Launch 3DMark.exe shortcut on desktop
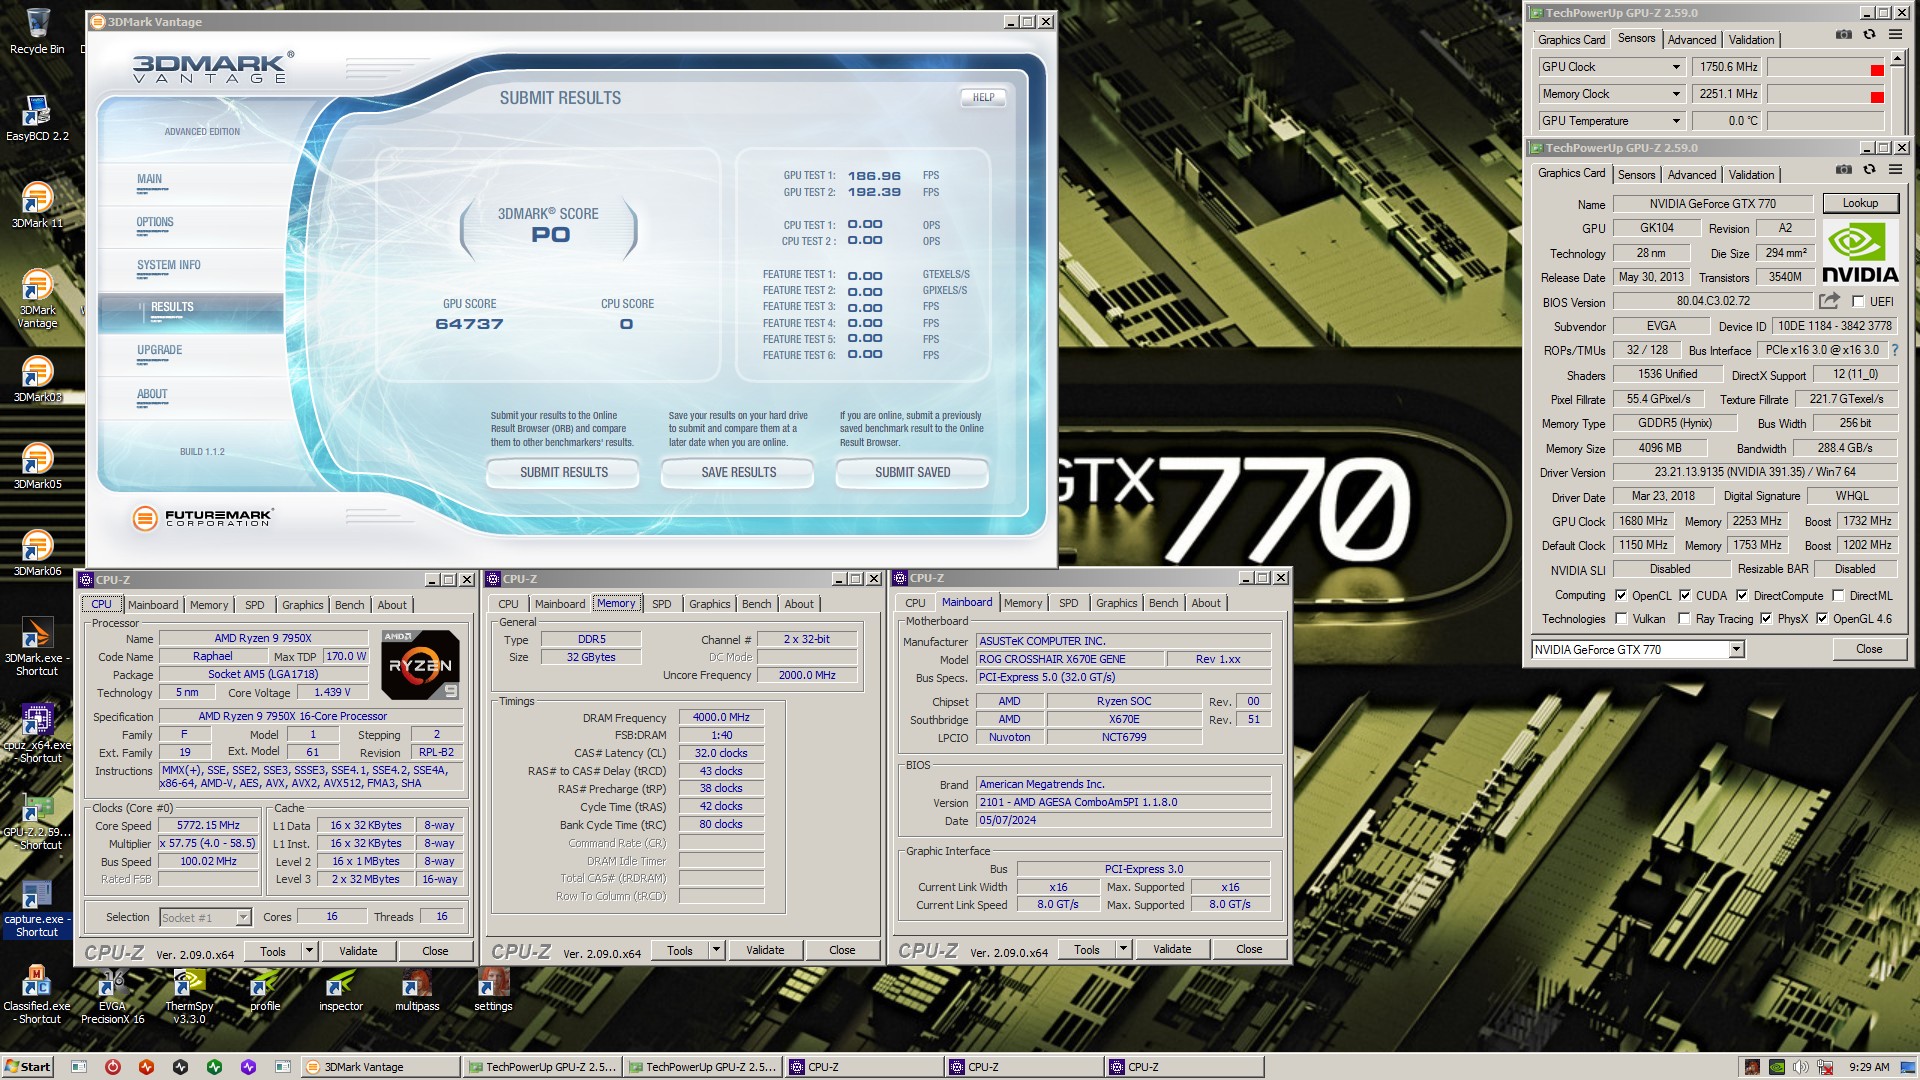Viewport: 1920px width, 1080px height. [37, 646]
